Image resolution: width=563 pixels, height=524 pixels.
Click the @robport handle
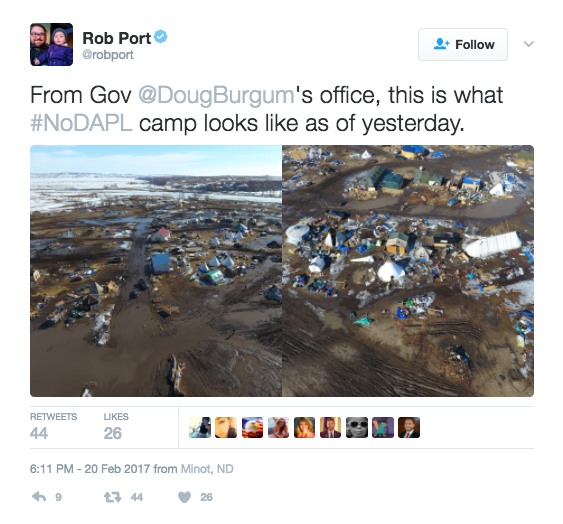[108, 55]
